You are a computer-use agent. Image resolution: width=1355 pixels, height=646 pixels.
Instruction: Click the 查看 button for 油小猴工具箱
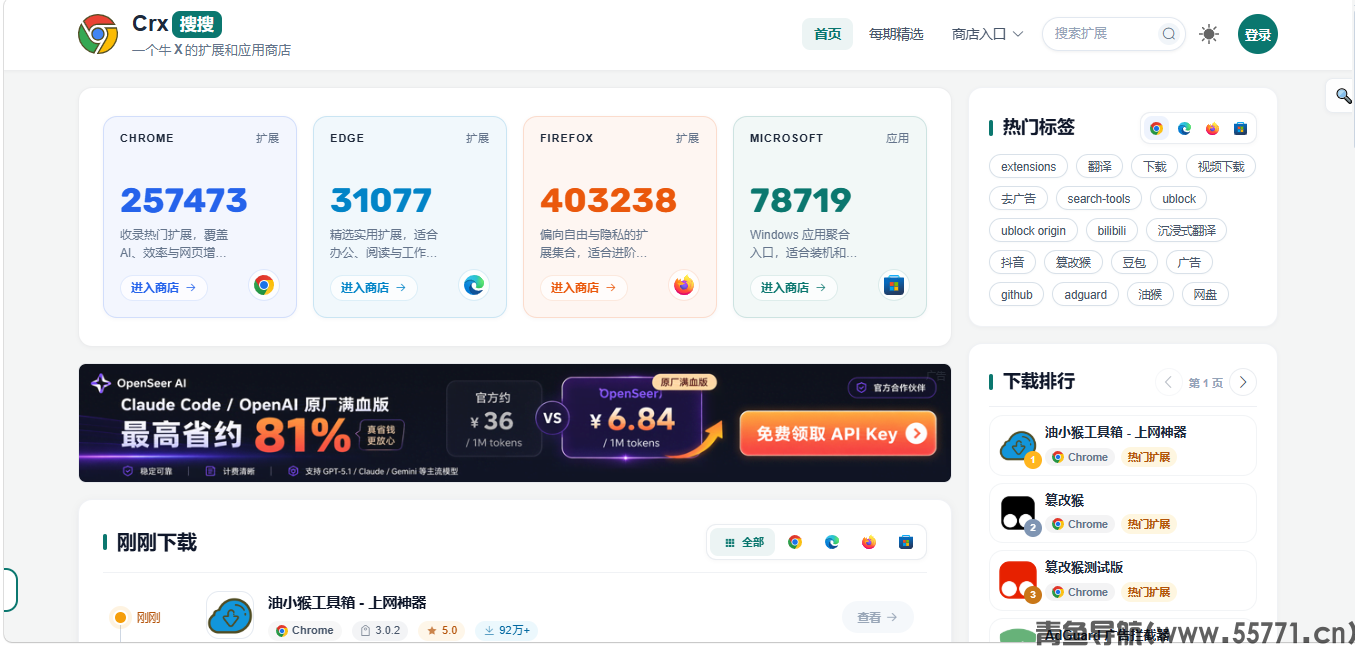click(878, 618)
